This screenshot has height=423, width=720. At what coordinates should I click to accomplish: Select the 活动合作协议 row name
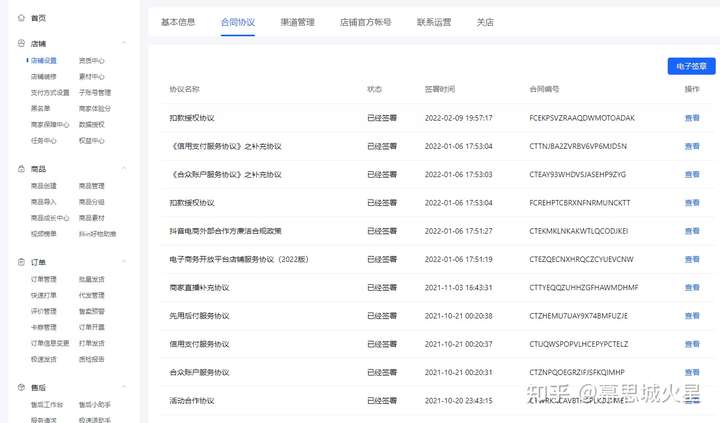tap(192, 401)
